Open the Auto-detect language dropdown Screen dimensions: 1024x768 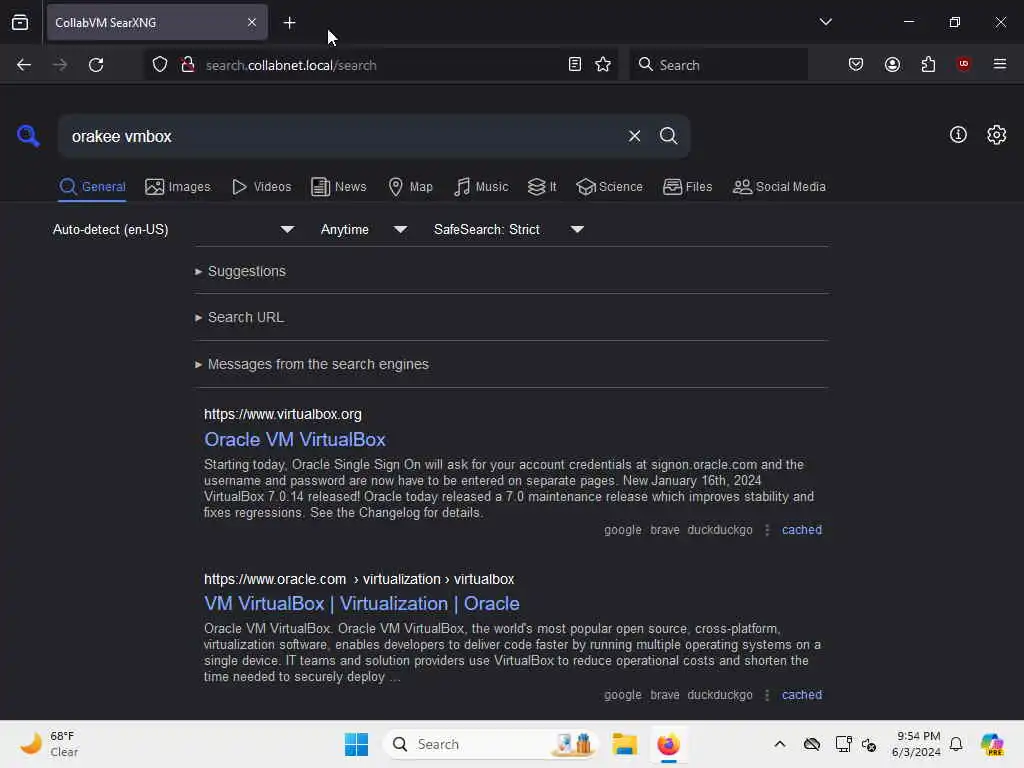tap(173, 230)
